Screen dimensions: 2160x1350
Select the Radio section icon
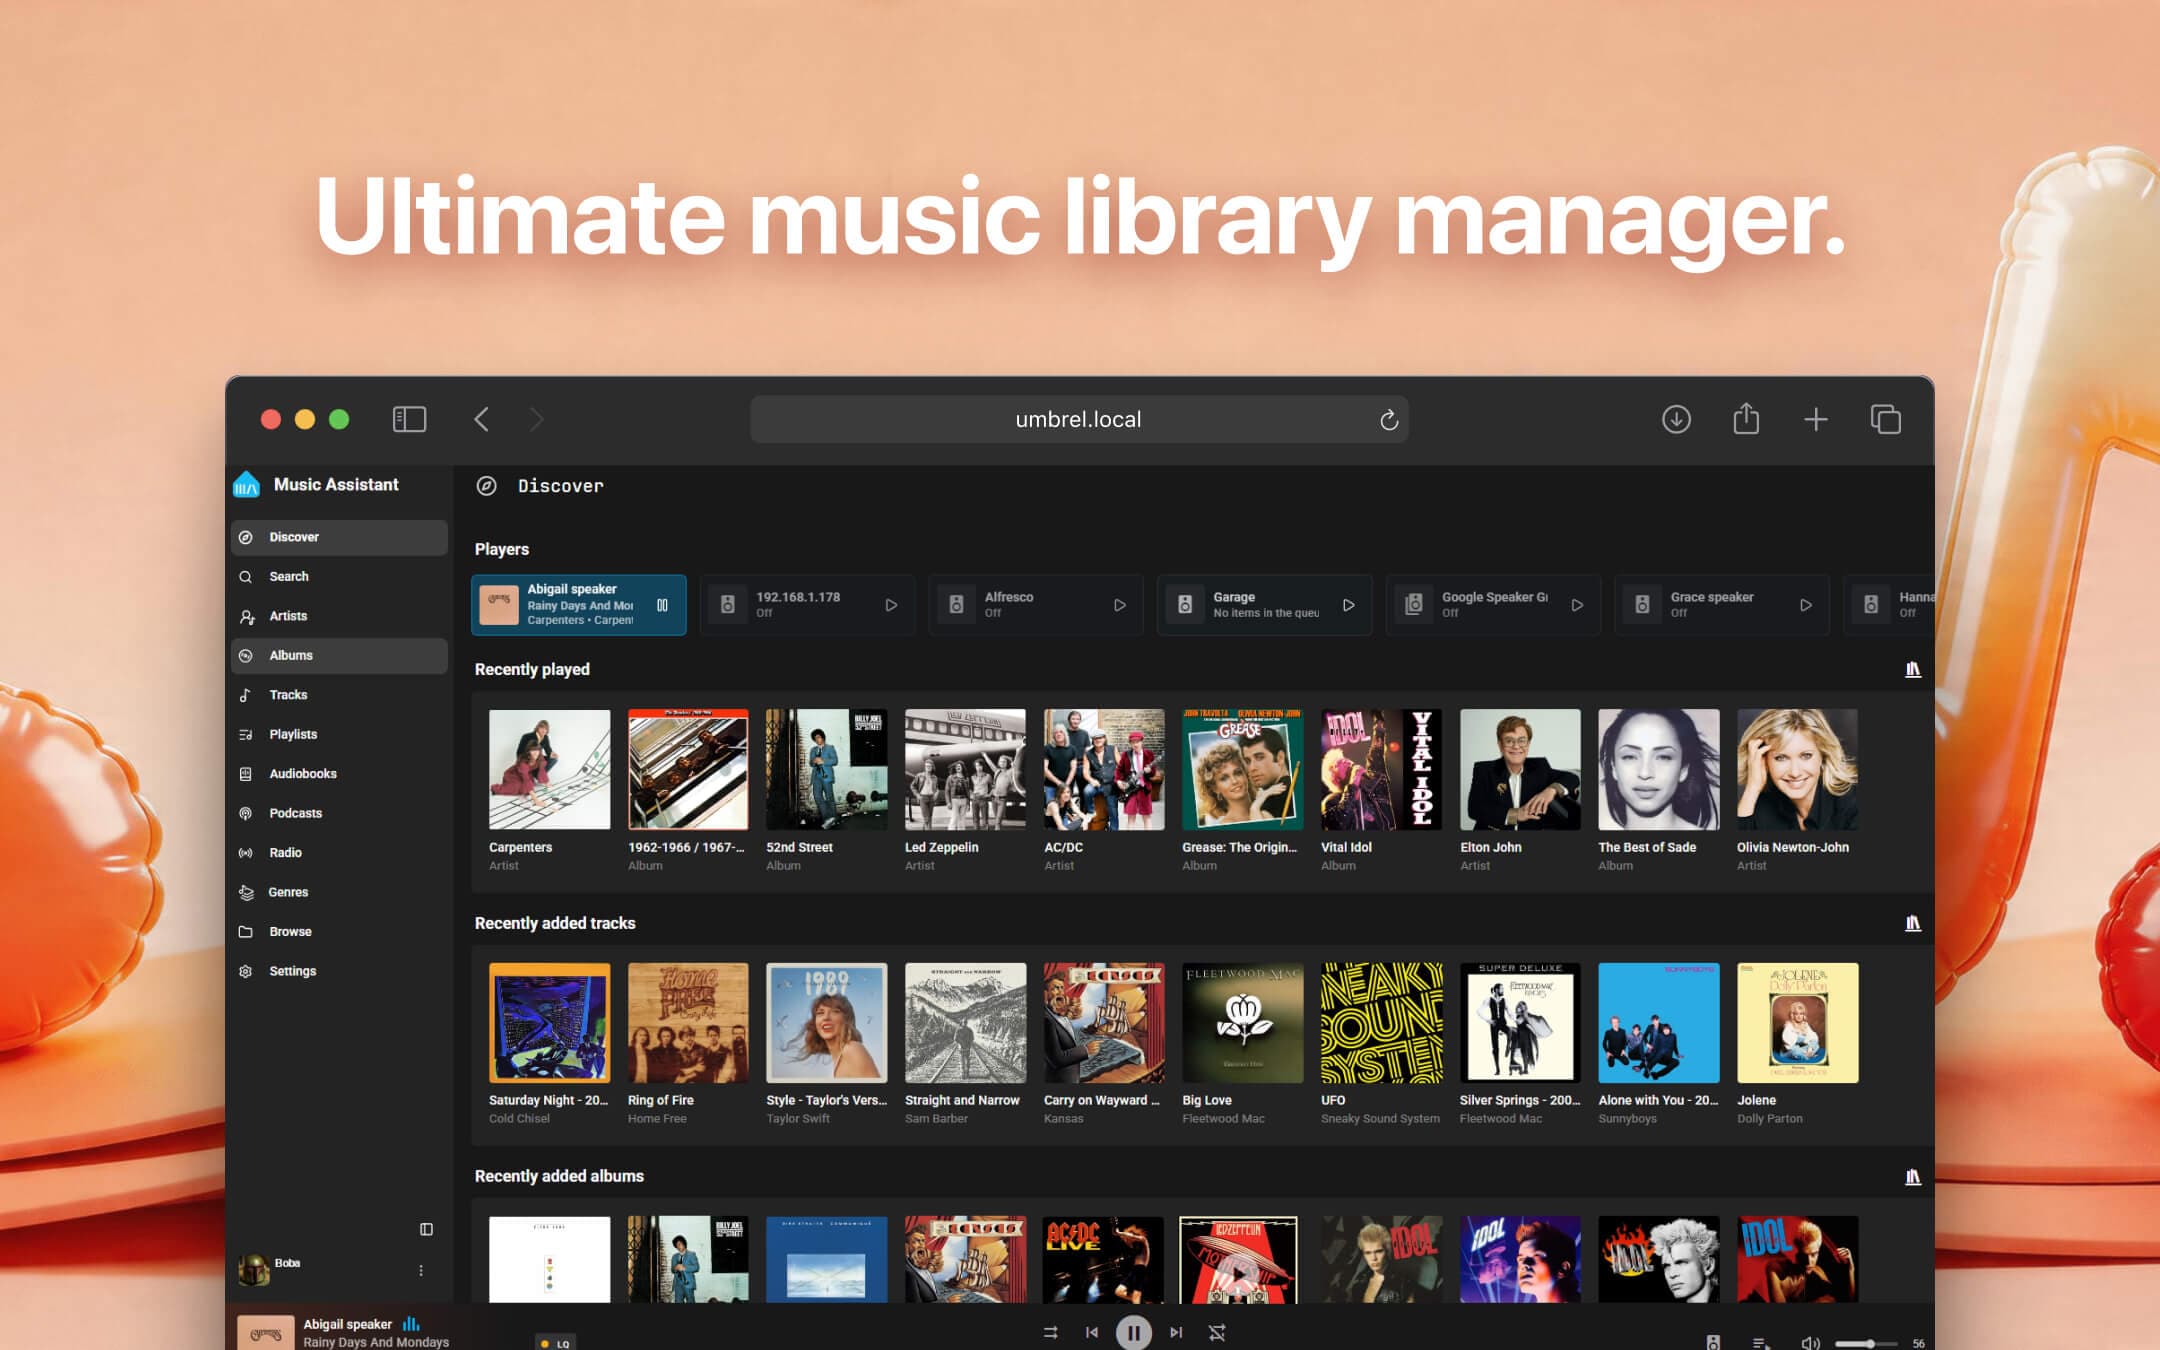pyautogui.click(x=246, y=852)
